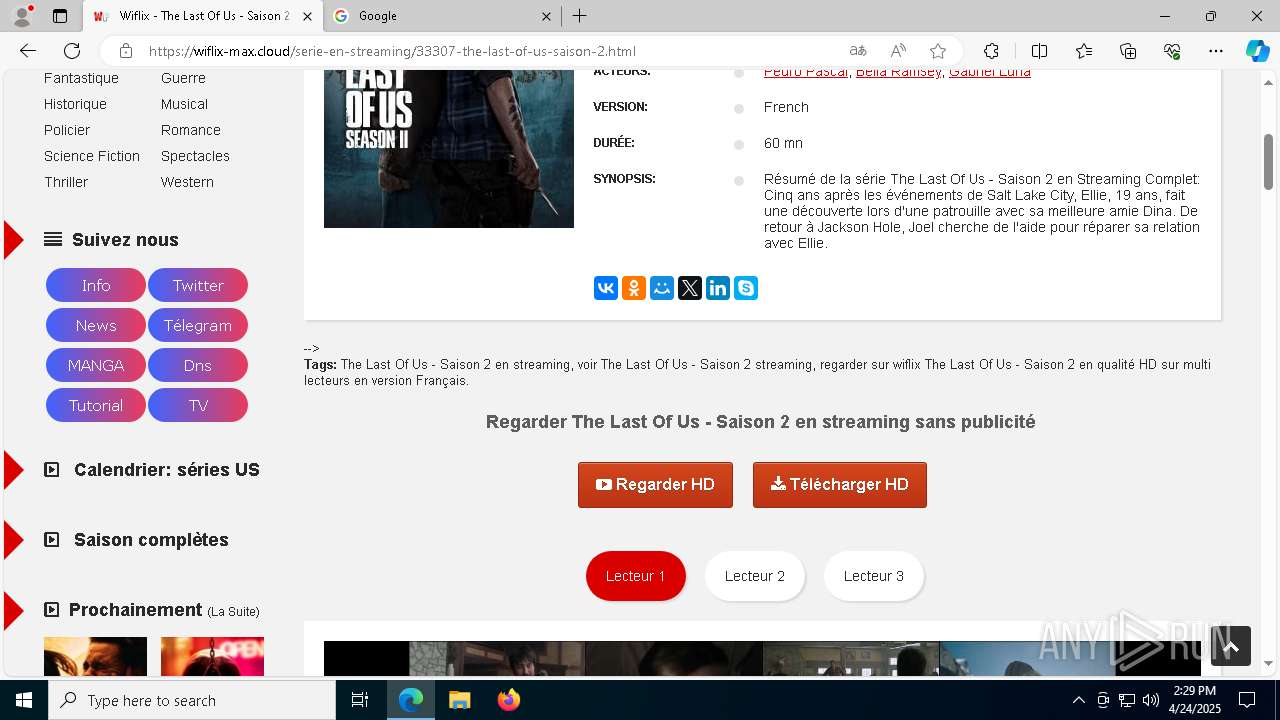Open volume control in system tray

click(1151, 700)
